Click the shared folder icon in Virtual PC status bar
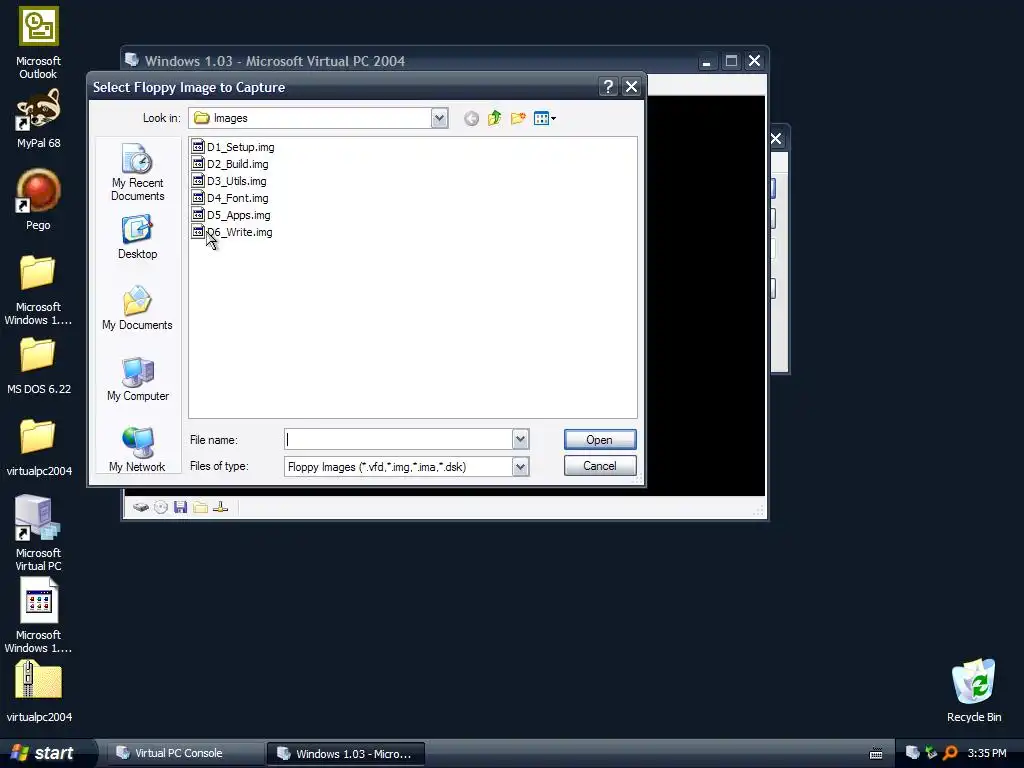This screenshot has height=768, width=1024. pos(200,507)
